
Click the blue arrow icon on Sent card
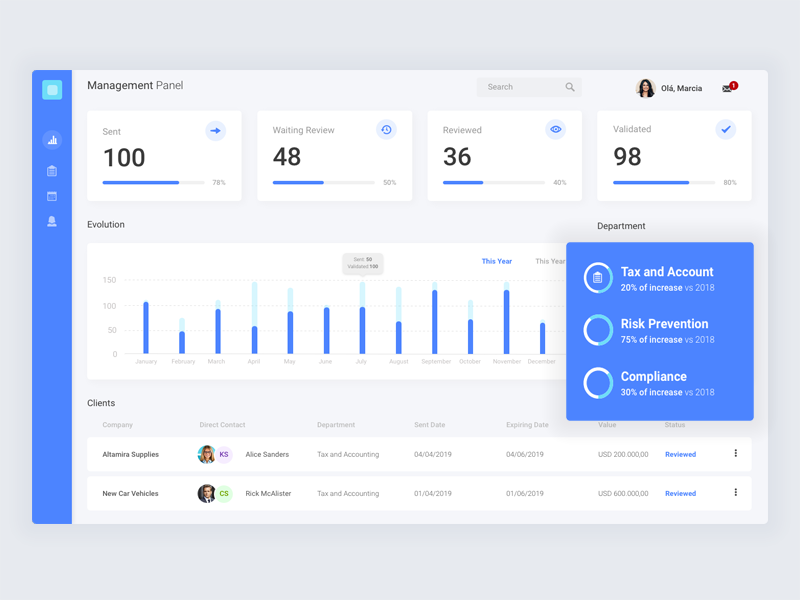(x=216, y=131)
